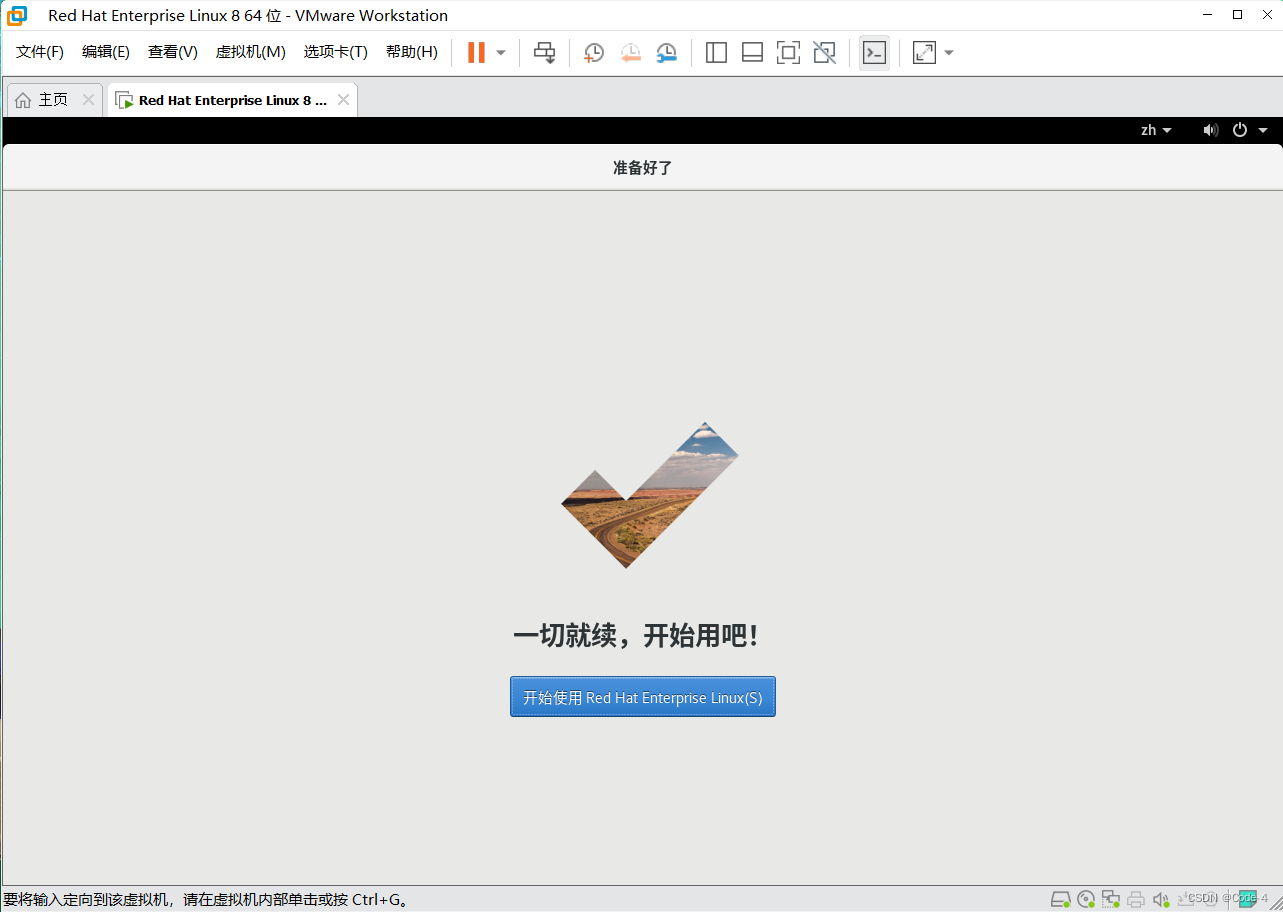Image resolution: width=1283 pixels, height=912 pixels.
Task: Toggle the library sidebar view icon
Action: pos(716,53)
